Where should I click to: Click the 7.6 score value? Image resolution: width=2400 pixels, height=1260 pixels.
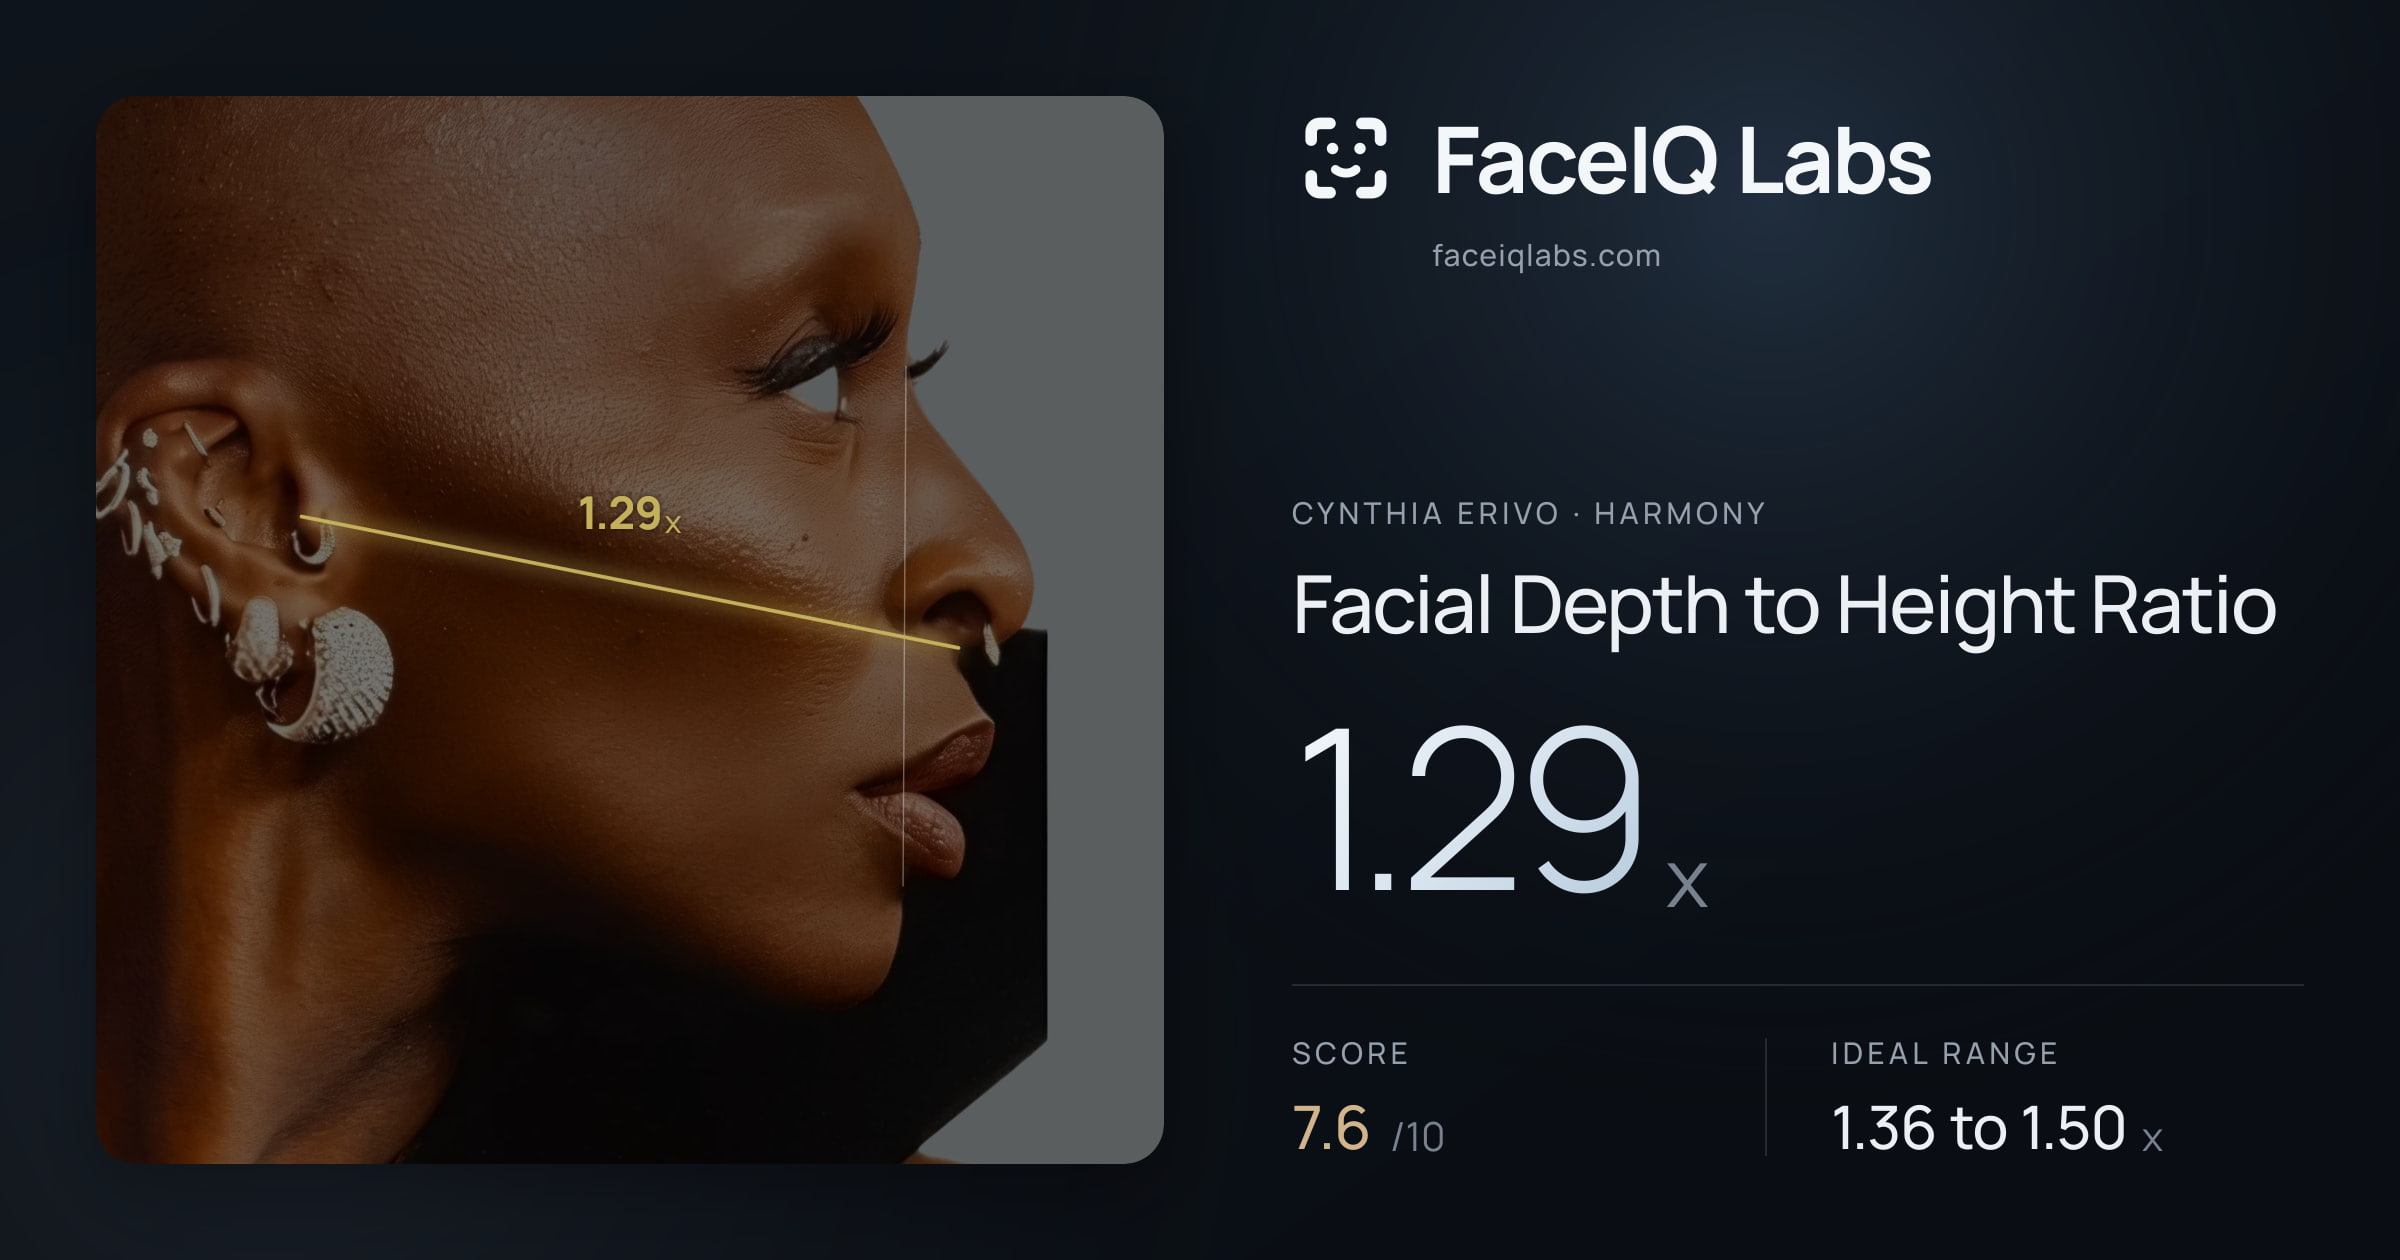pyautogui.click(x=1330, y=1128)
